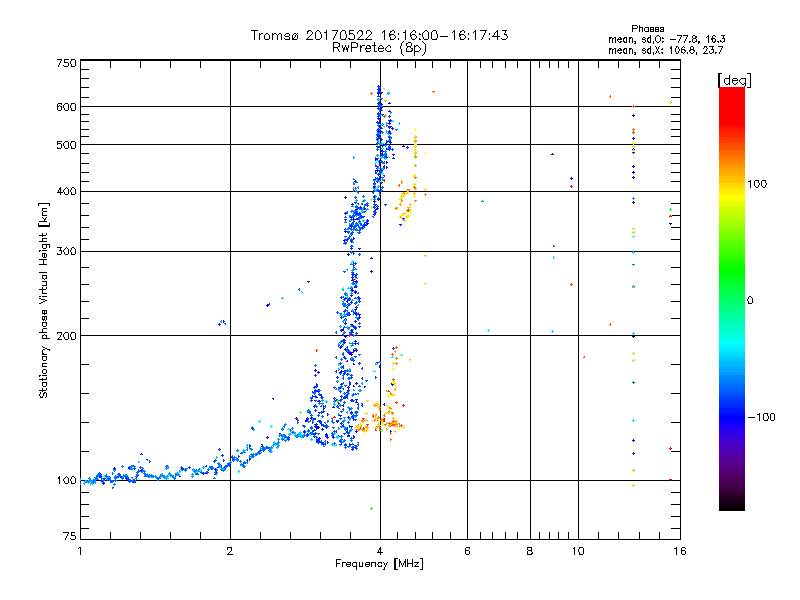This screenshot has height=600, width=800.
Task: Click the x-axis label '4'
Action: click(x=380, y=551)
